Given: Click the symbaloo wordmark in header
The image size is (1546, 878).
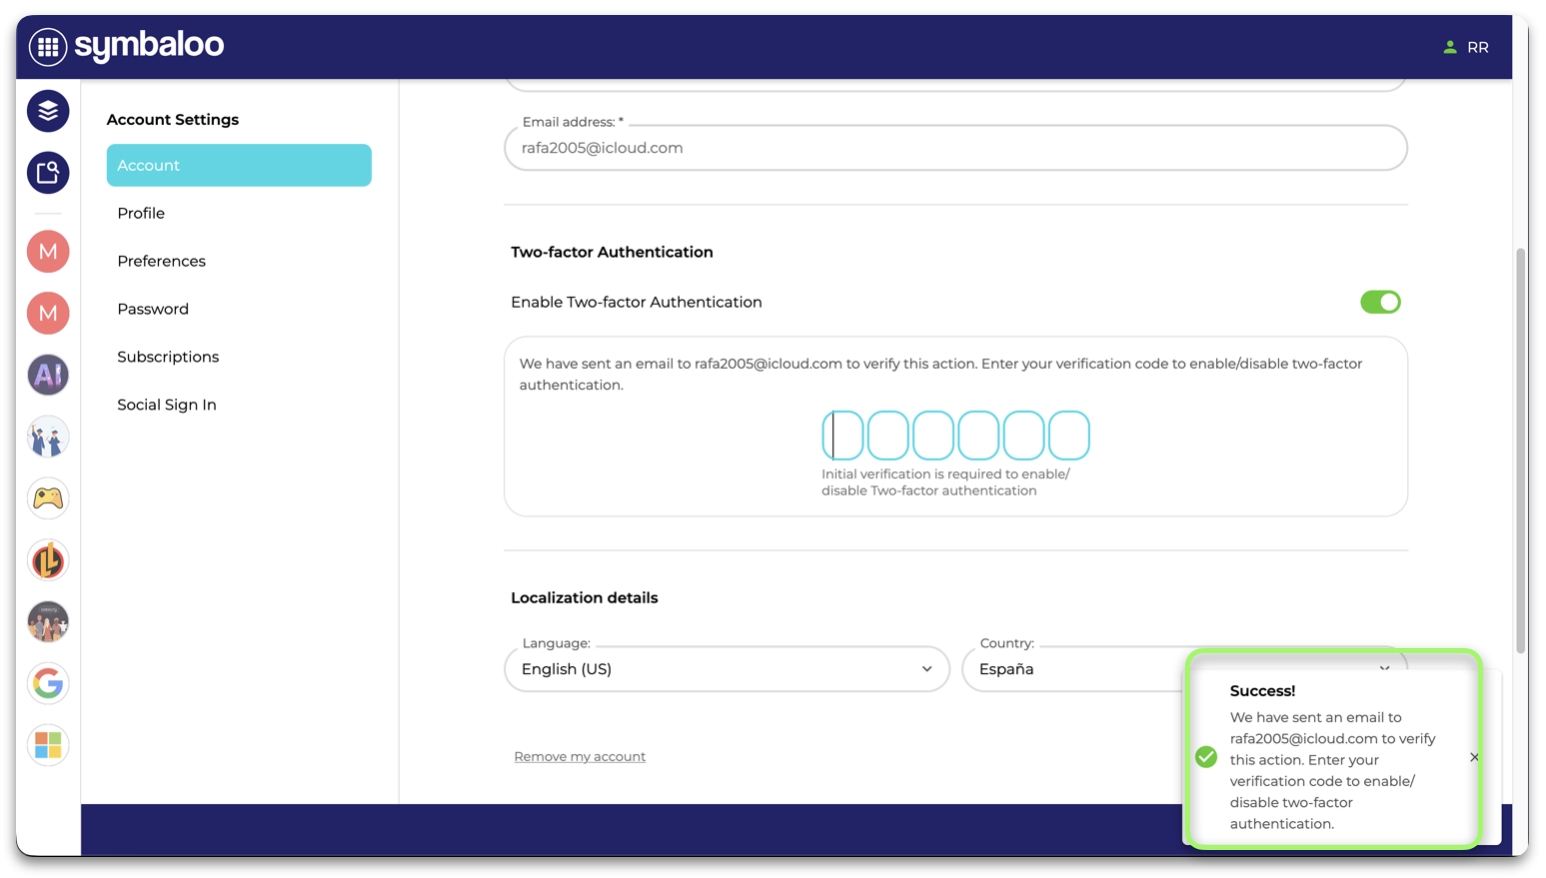Looking at the screenshot, I should point(149,45).
